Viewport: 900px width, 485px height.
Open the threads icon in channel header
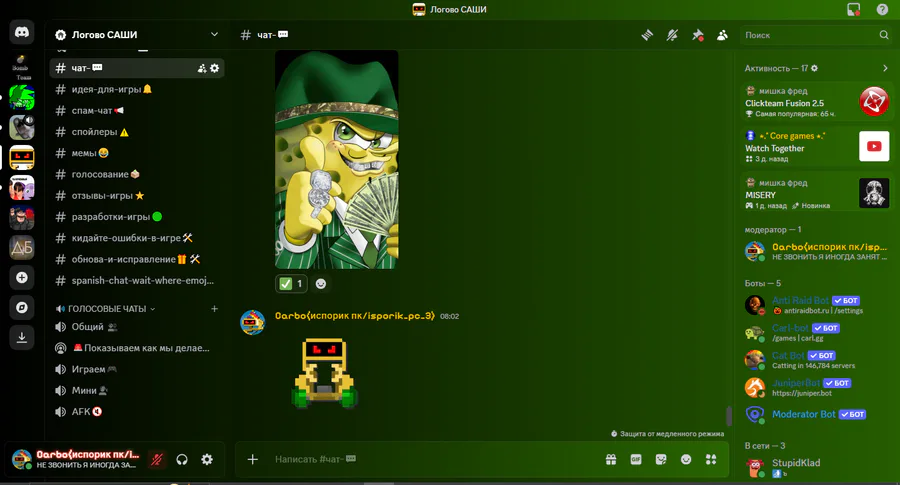coord(647,35)
